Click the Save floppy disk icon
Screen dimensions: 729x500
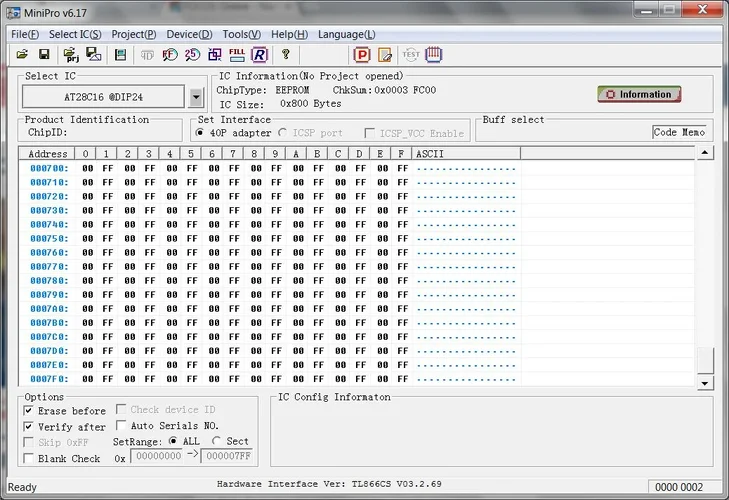(44, 54)
